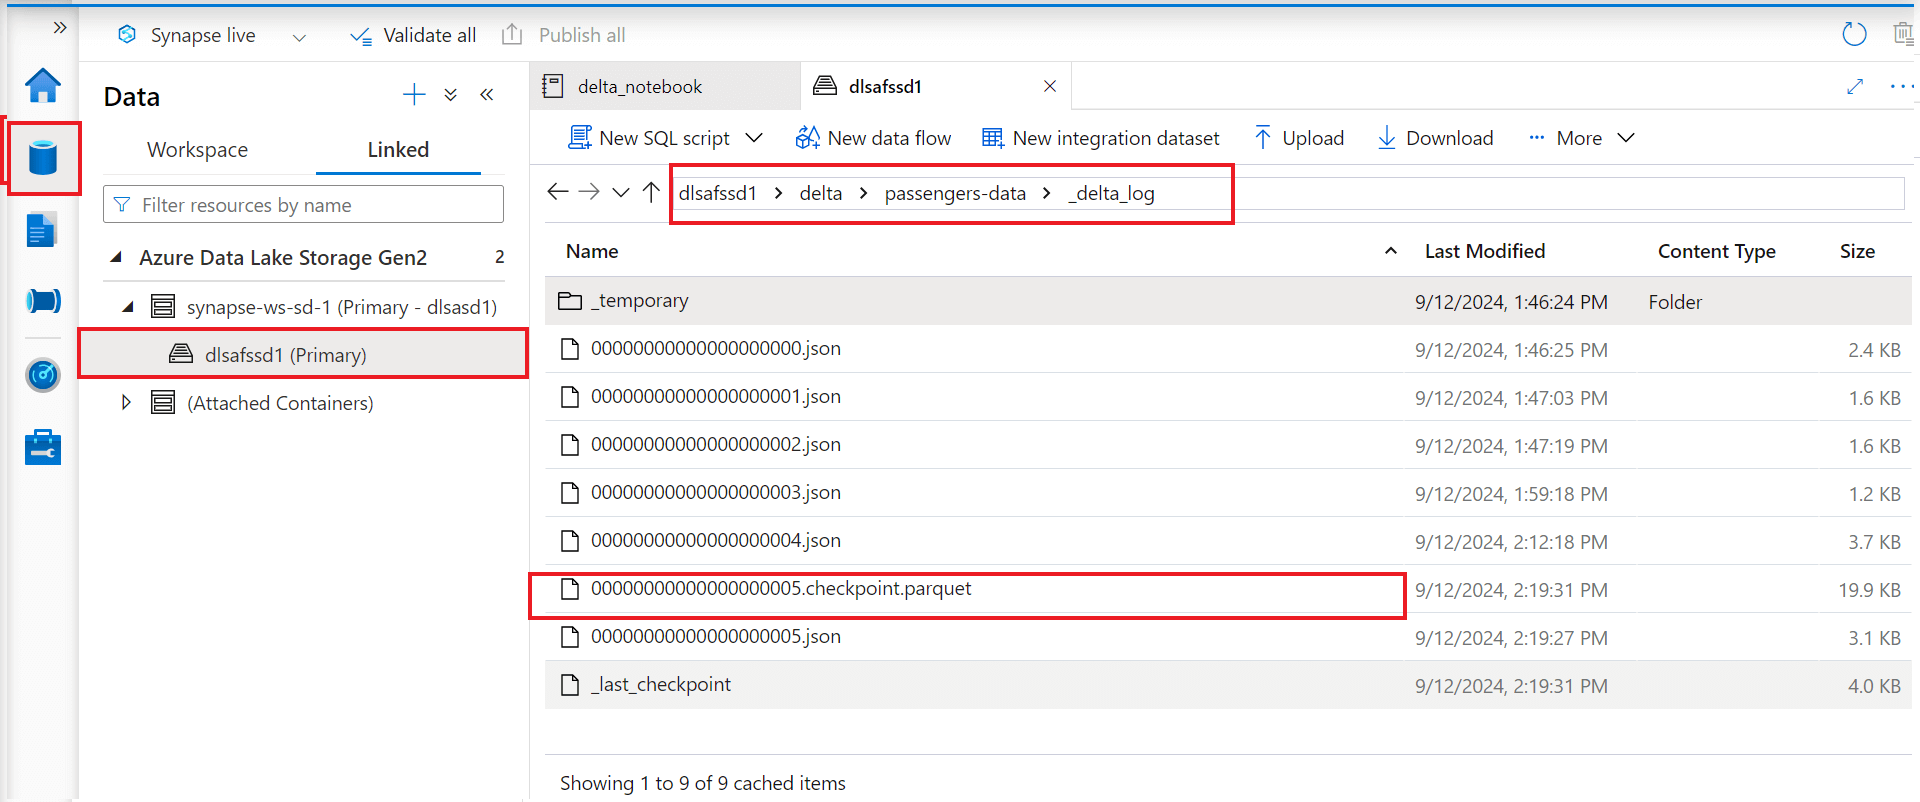Navigate up one folder level arrow
Screen dimensions: 1920x802
pos(651,192)
